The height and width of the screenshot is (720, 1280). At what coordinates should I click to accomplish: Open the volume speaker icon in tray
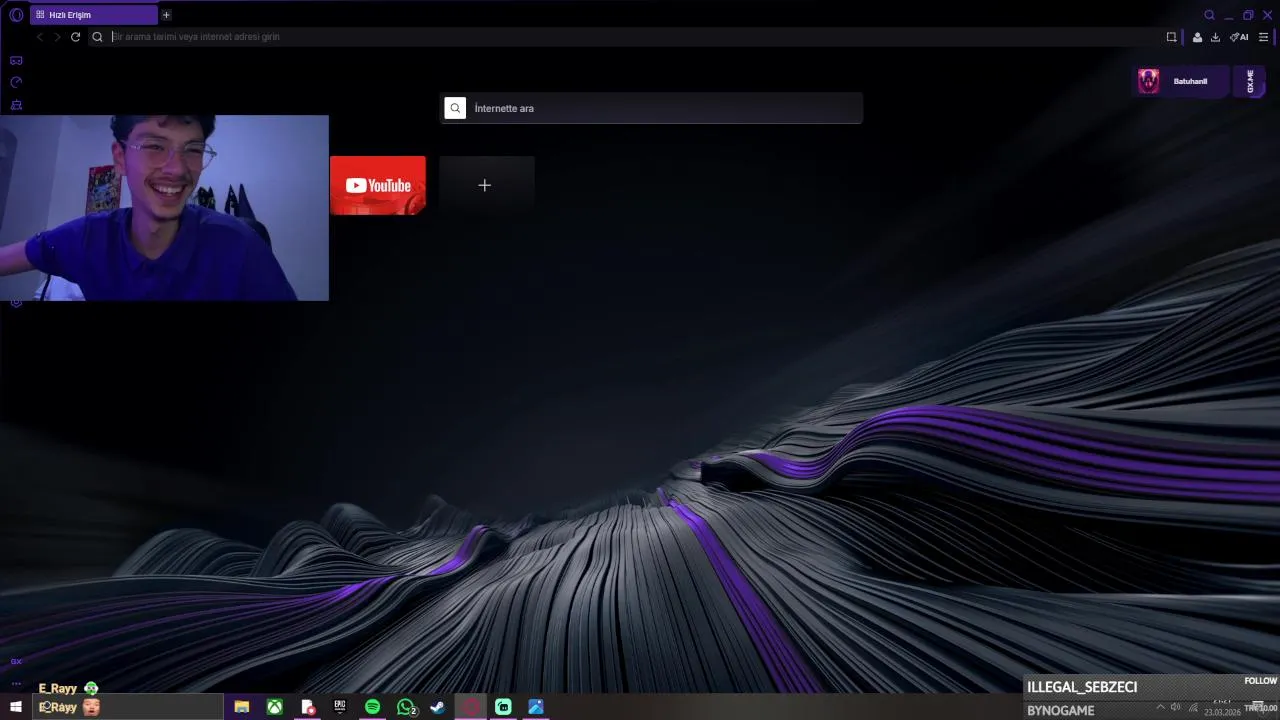1175,707
